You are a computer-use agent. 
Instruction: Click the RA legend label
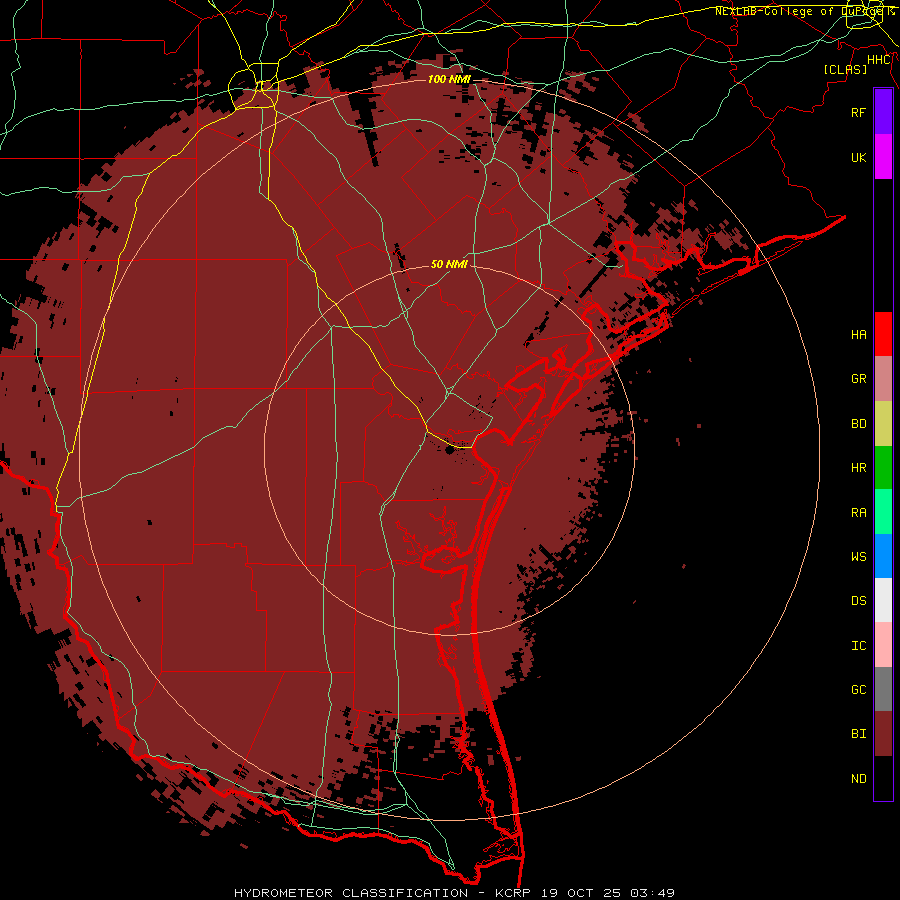pyautogui.click(x=859, y=513)
